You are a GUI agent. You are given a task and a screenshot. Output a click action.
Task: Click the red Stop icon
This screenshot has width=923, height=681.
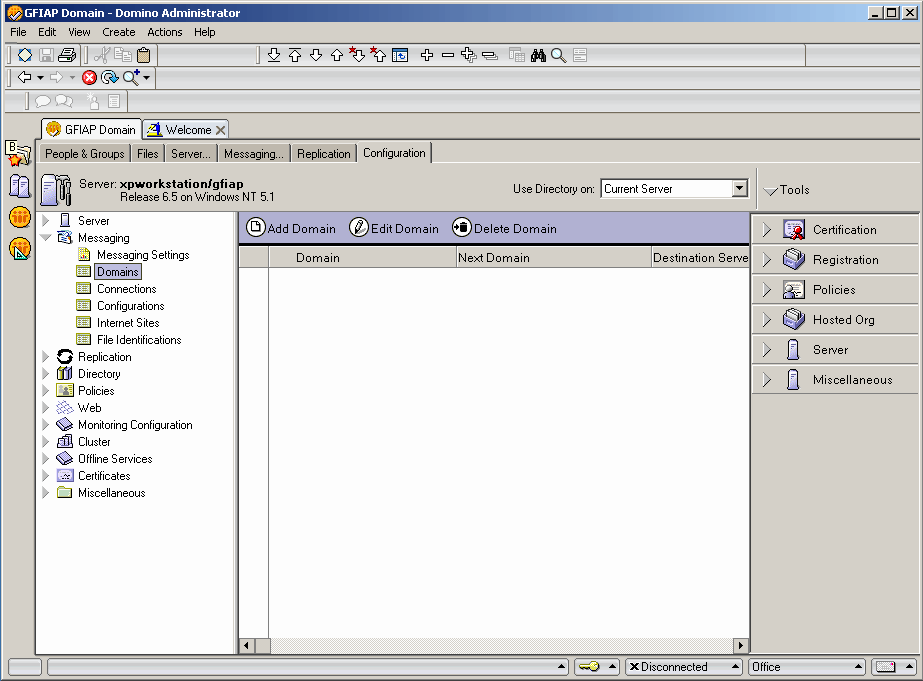pyautogui.click(x=89, y=77)
